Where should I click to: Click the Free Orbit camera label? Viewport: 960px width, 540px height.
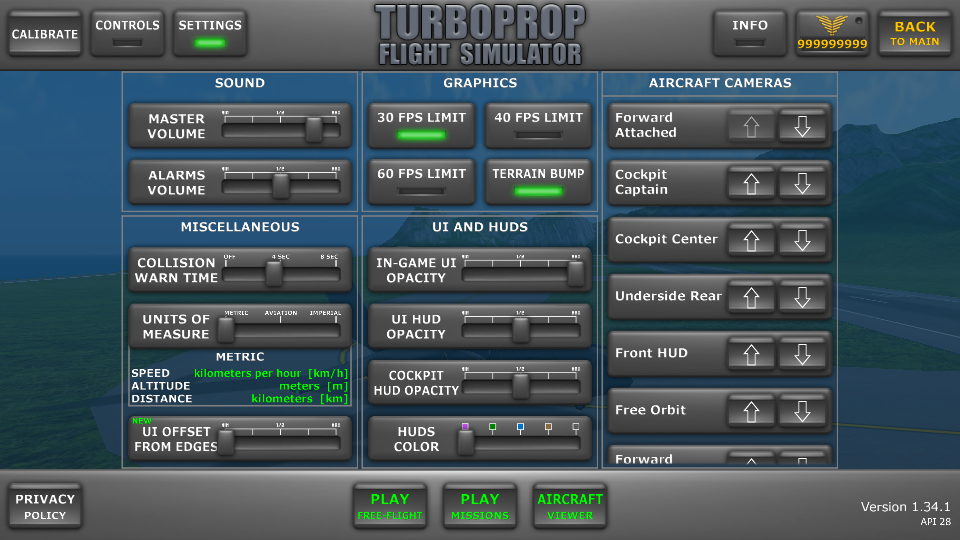[x=650, y=410]
